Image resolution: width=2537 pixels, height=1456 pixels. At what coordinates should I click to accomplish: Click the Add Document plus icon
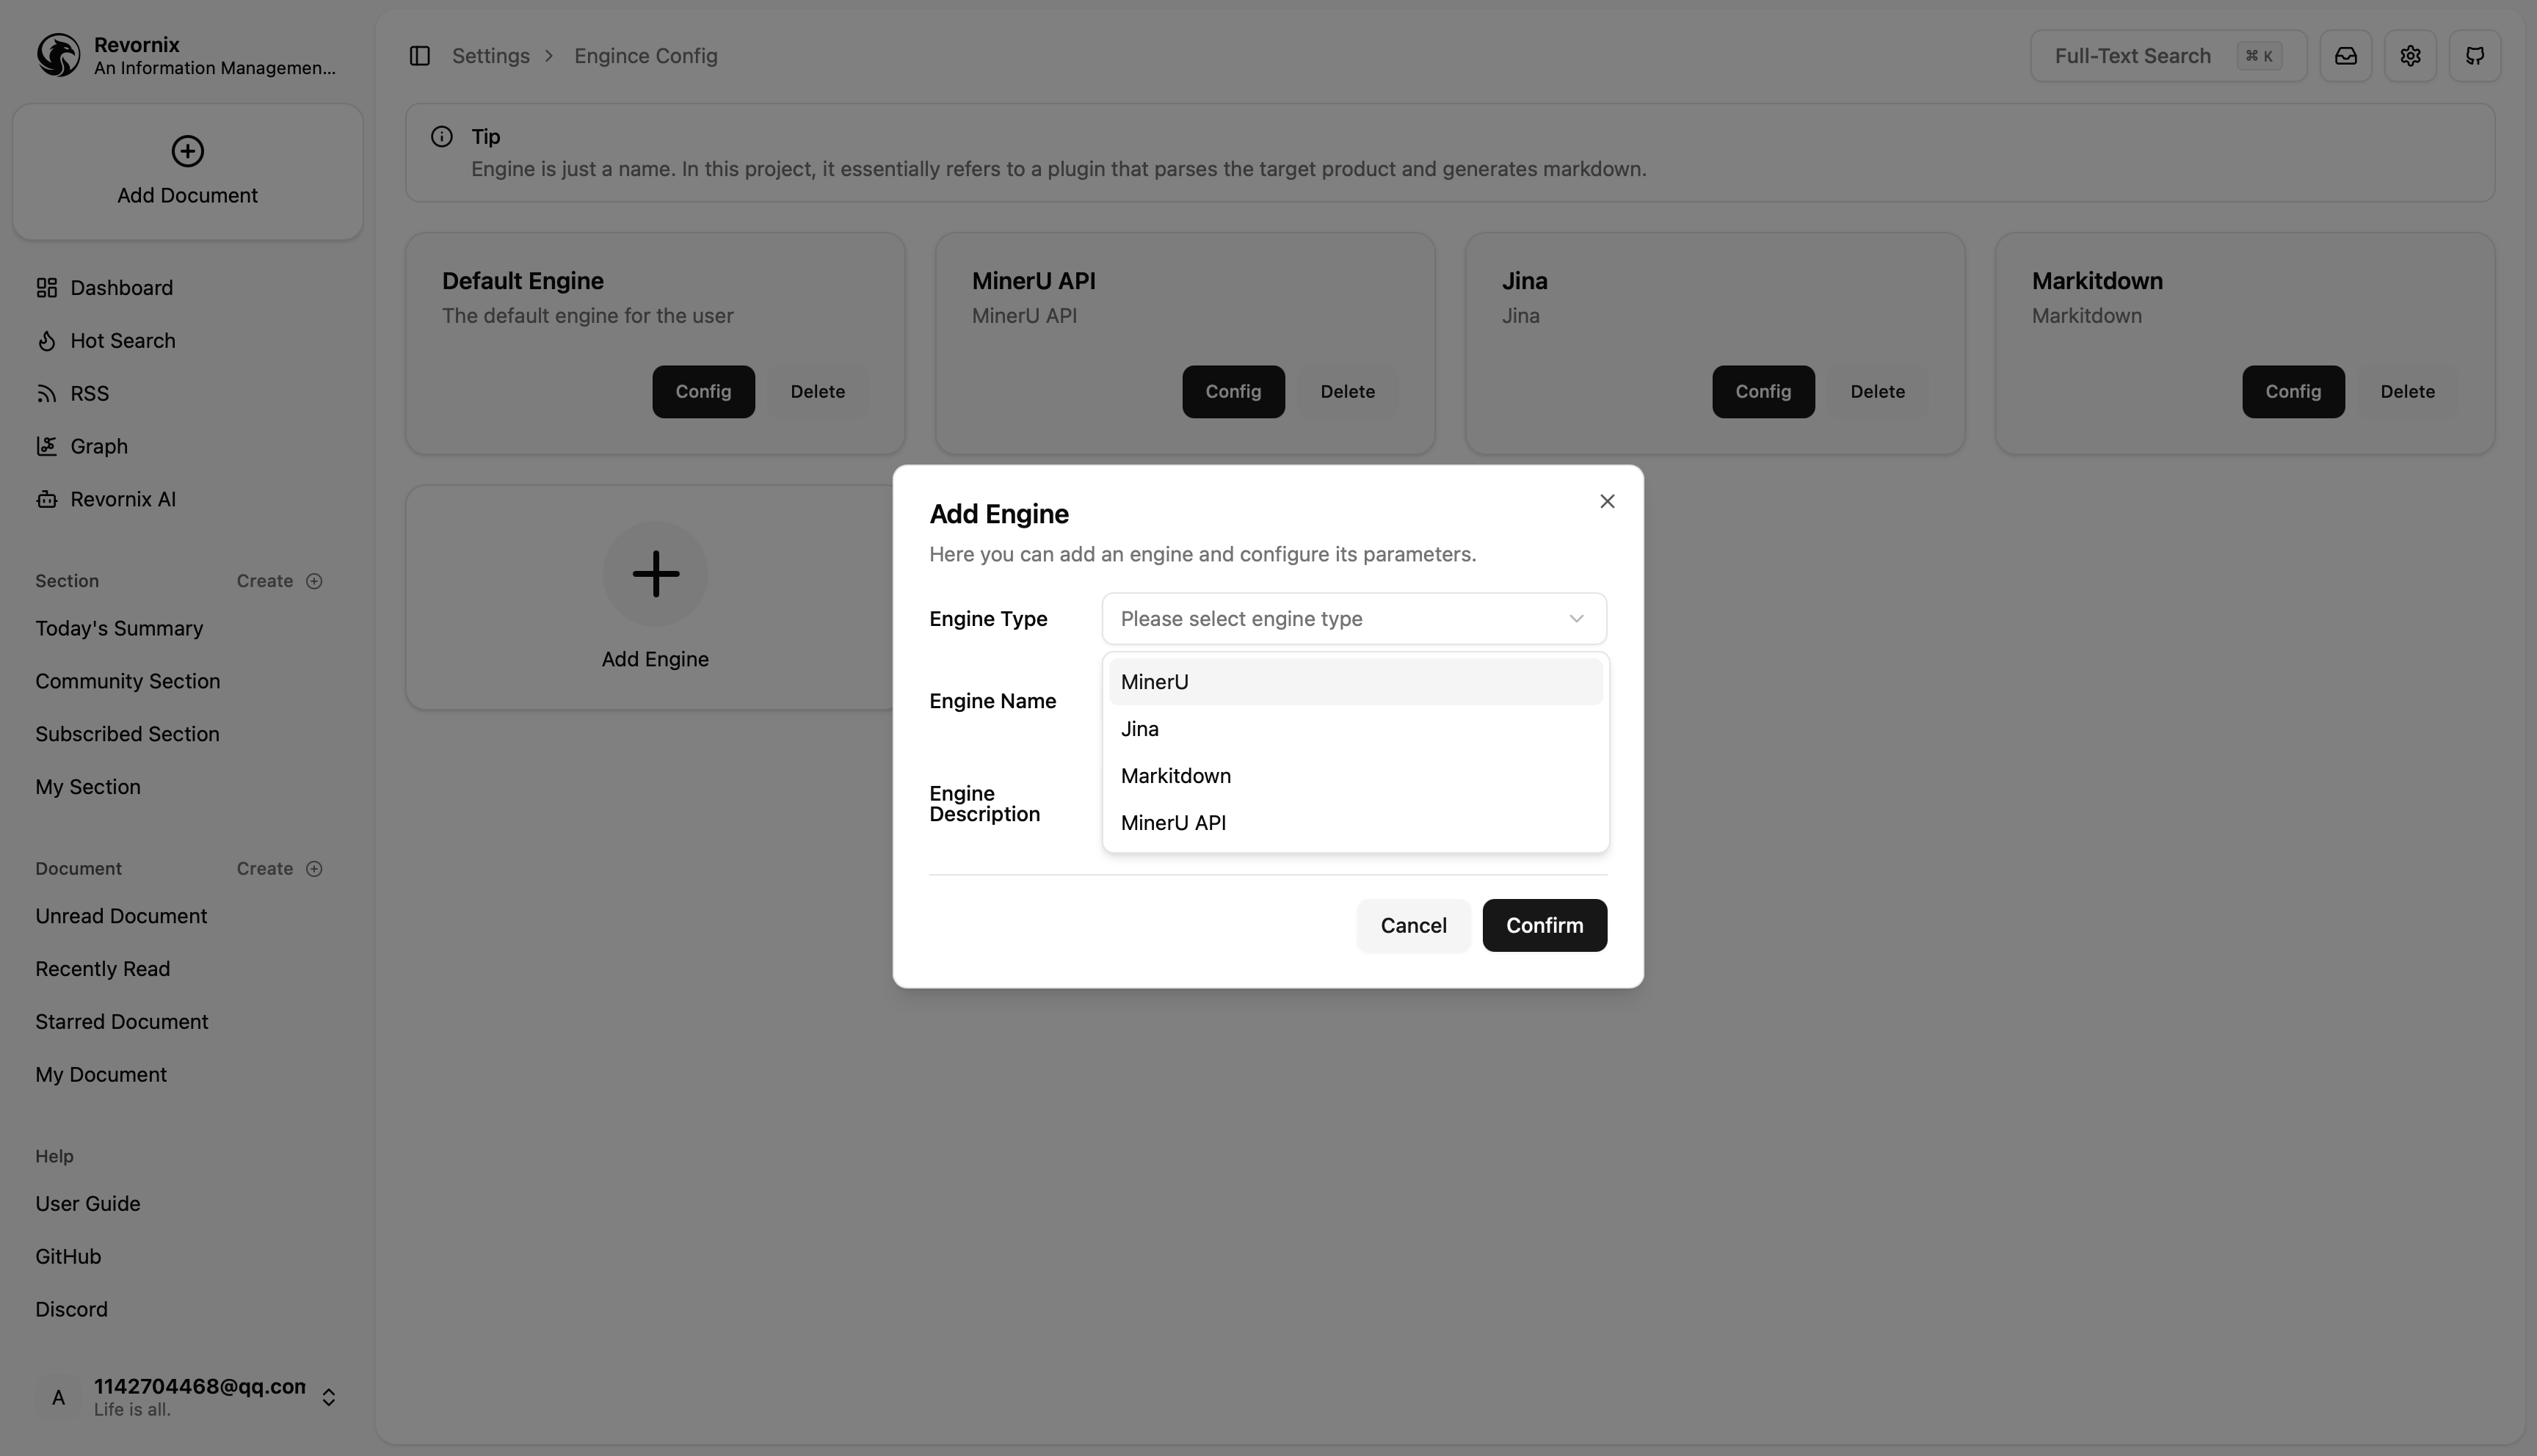pos(187,152)
